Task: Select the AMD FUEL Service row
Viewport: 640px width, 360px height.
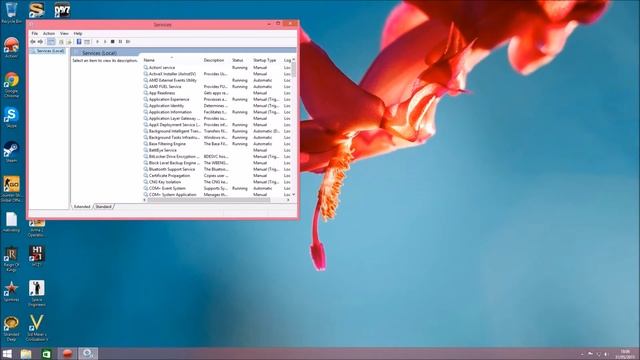Action: (217, 87)
